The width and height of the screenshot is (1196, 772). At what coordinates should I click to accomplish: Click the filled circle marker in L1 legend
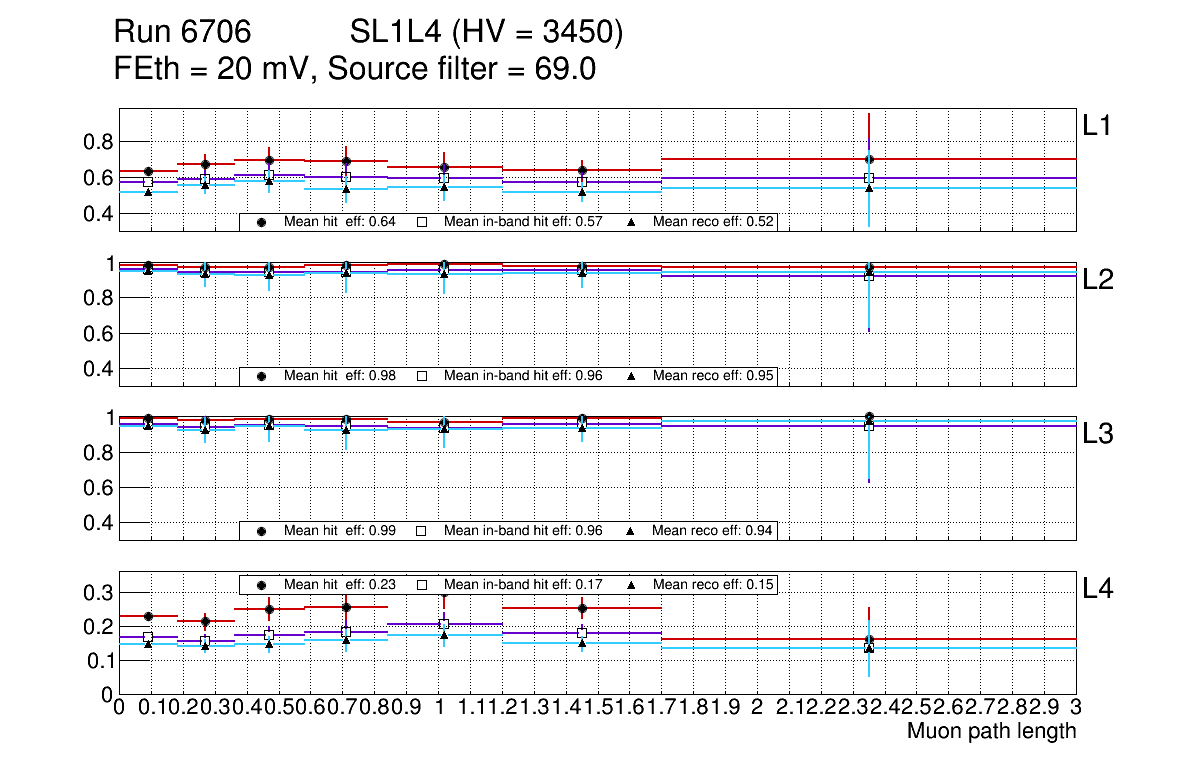click(x=262, y=222)
